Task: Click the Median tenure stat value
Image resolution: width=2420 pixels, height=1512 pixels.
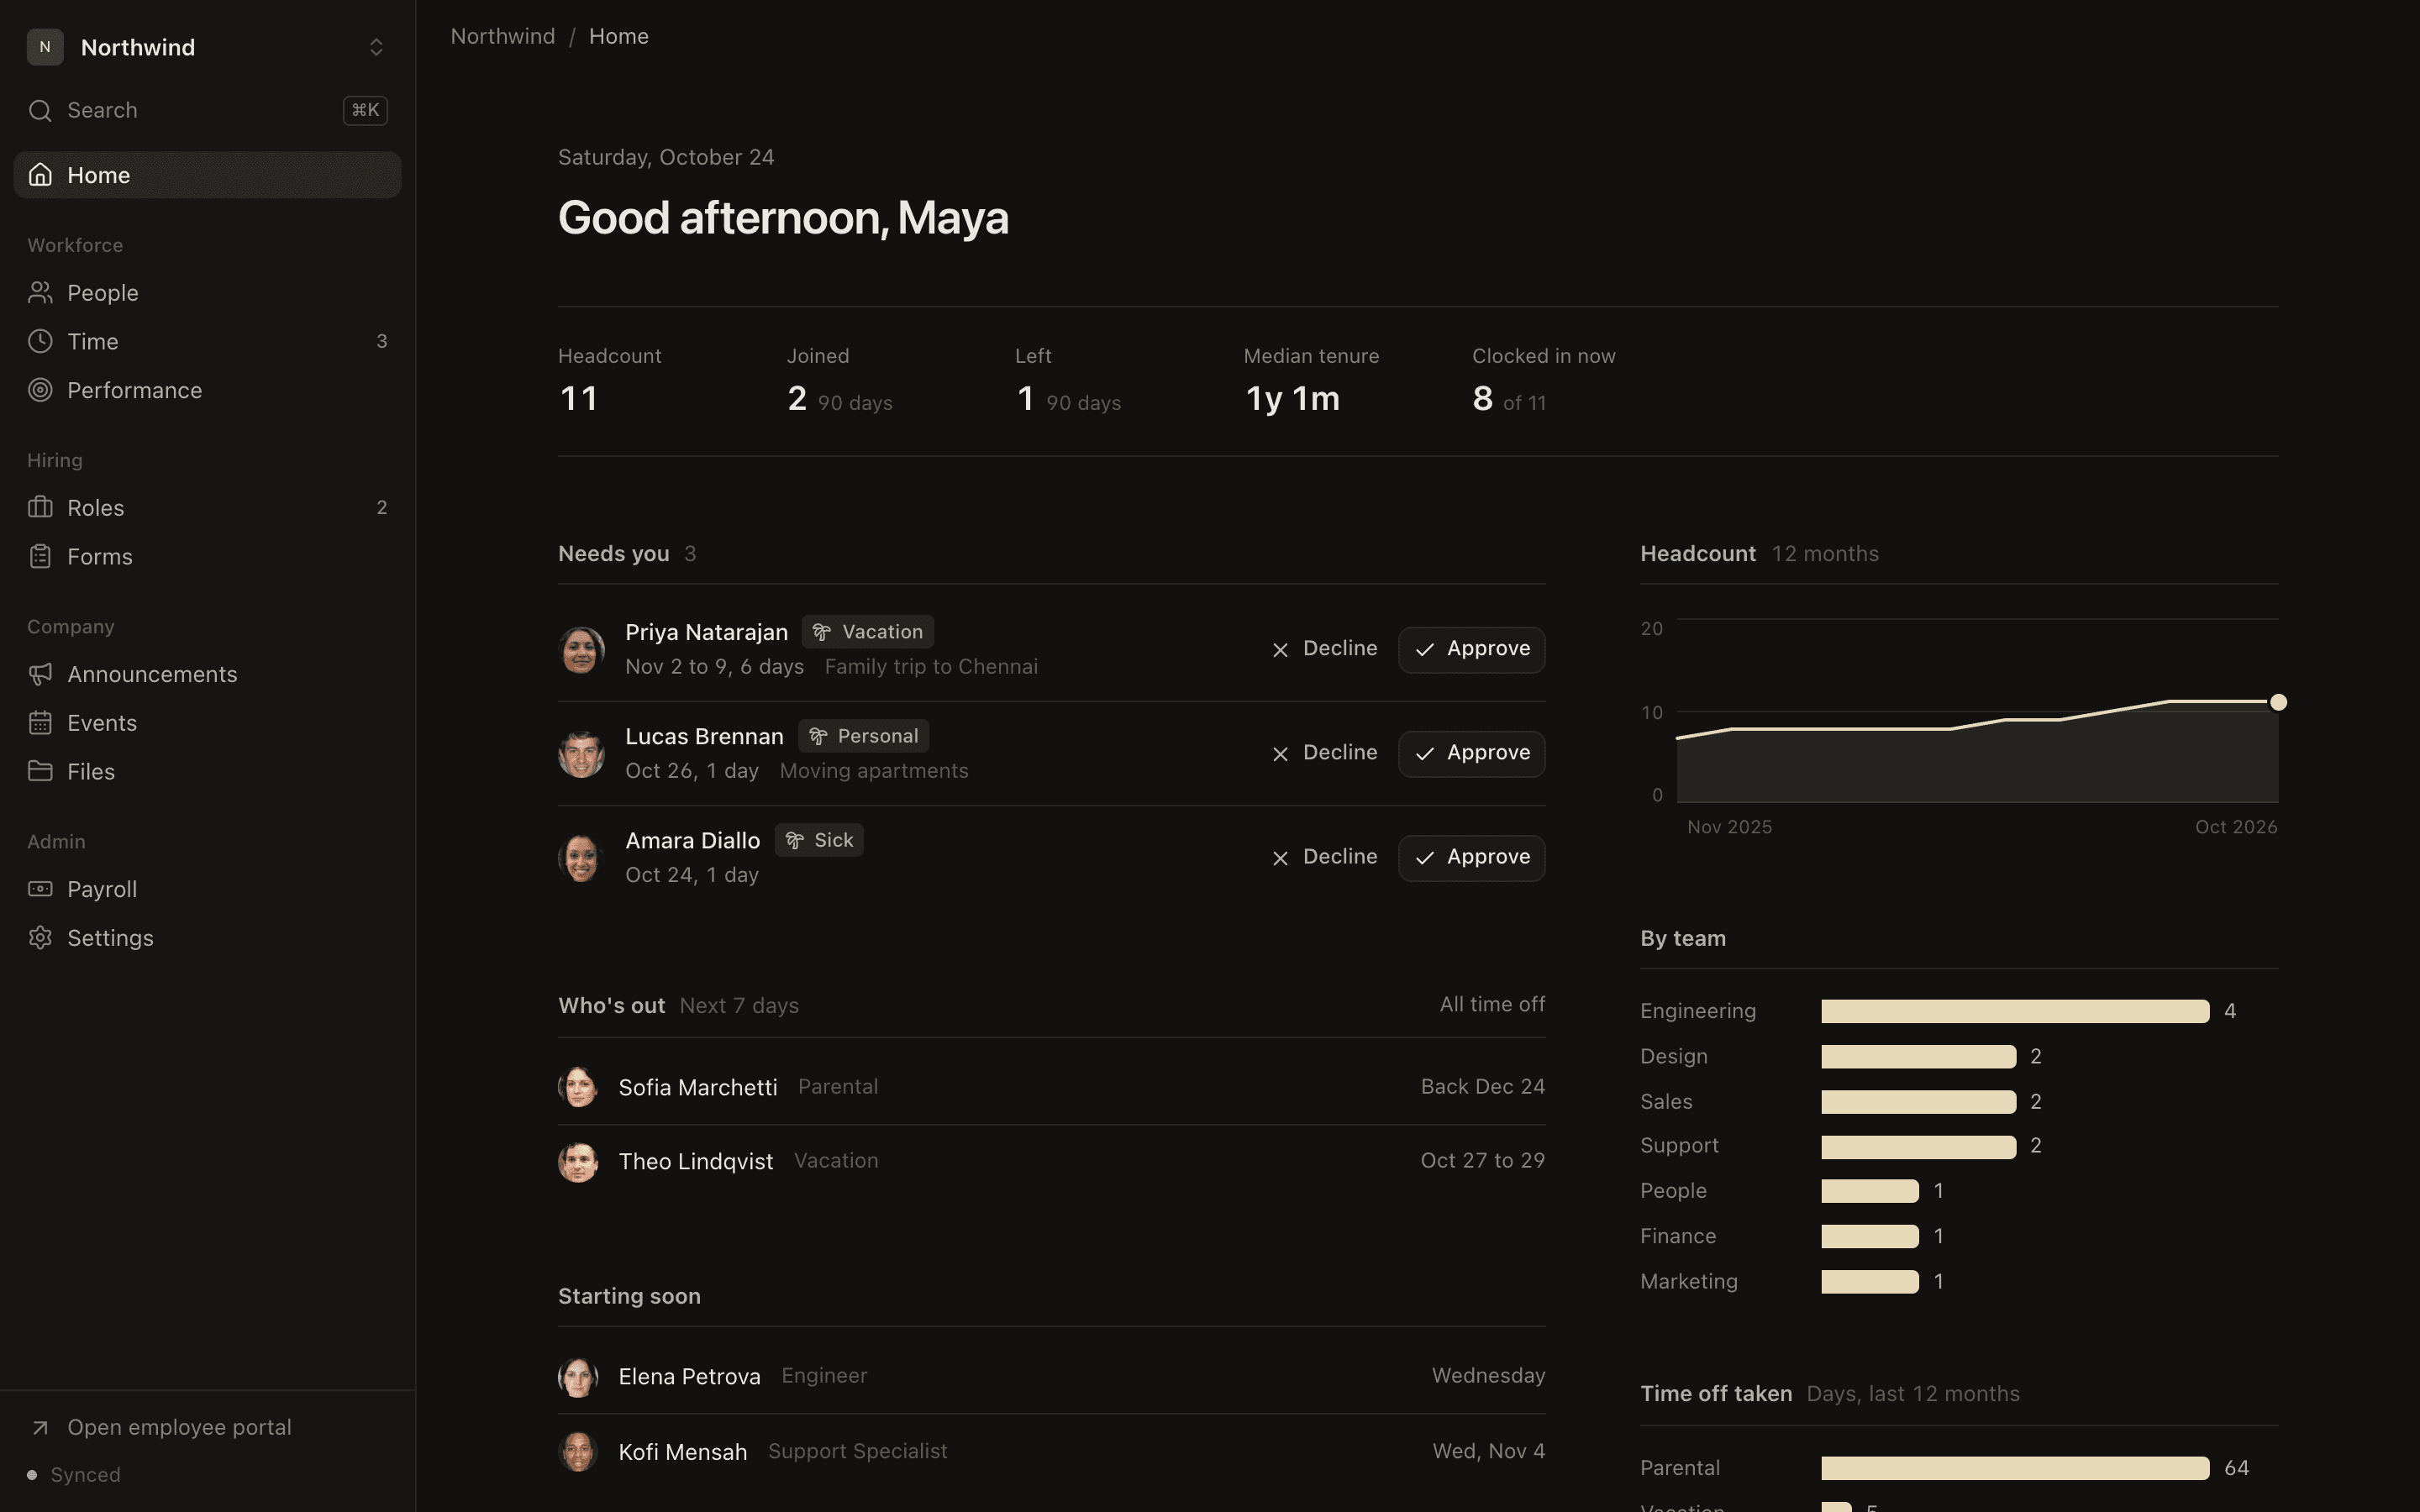Action: click(x=1292, y=399)
